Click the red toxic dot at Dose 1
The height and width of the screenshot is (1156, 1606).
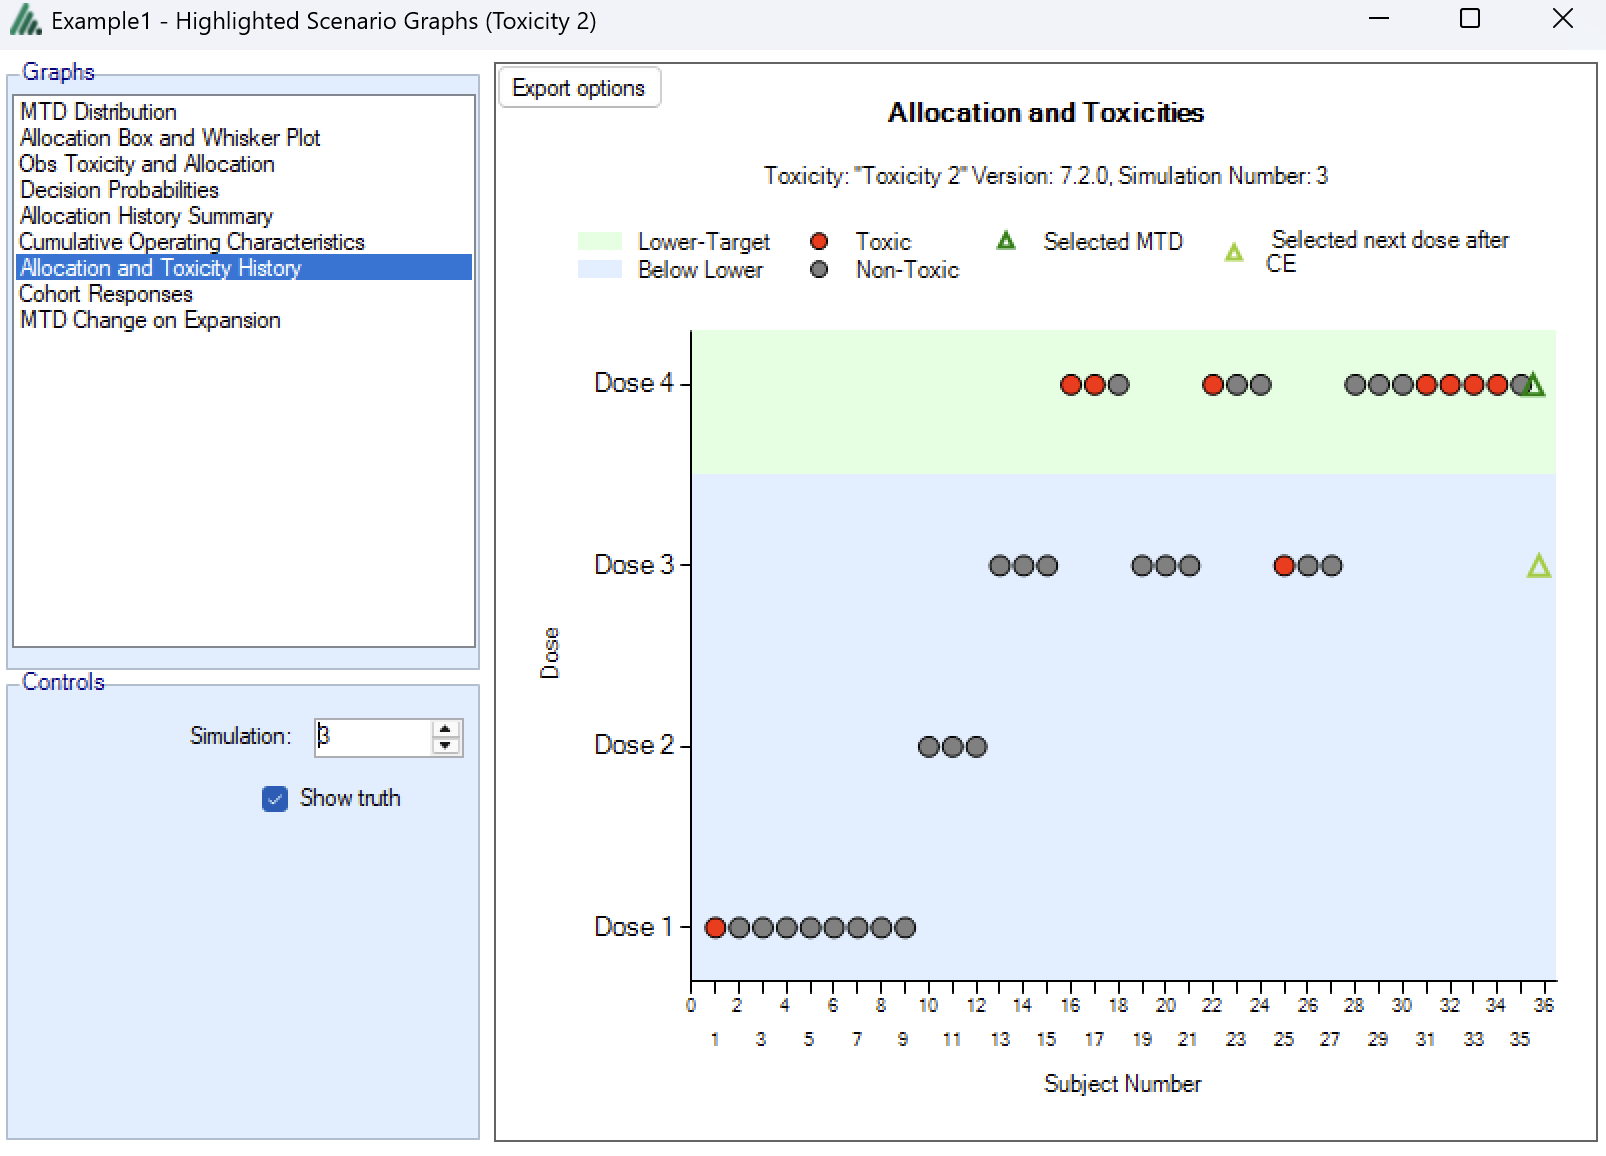pos(715,928)
